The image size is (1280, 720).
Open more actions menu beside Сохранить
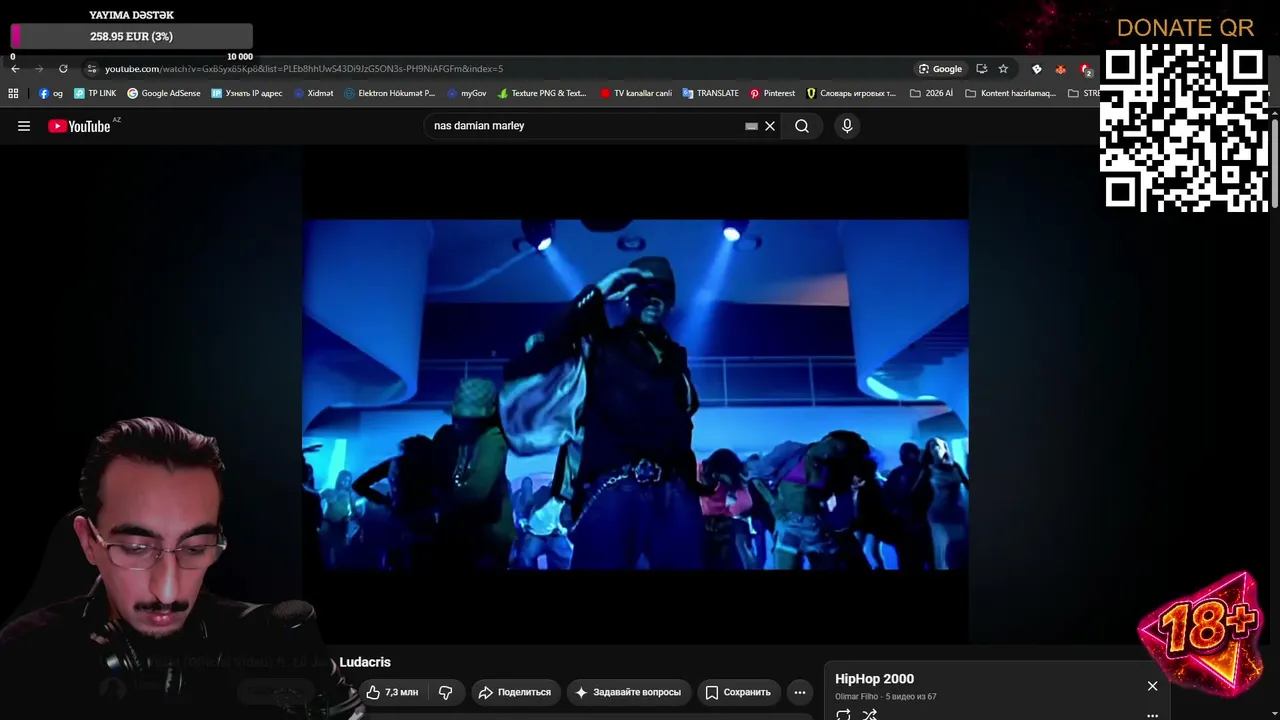800,692
